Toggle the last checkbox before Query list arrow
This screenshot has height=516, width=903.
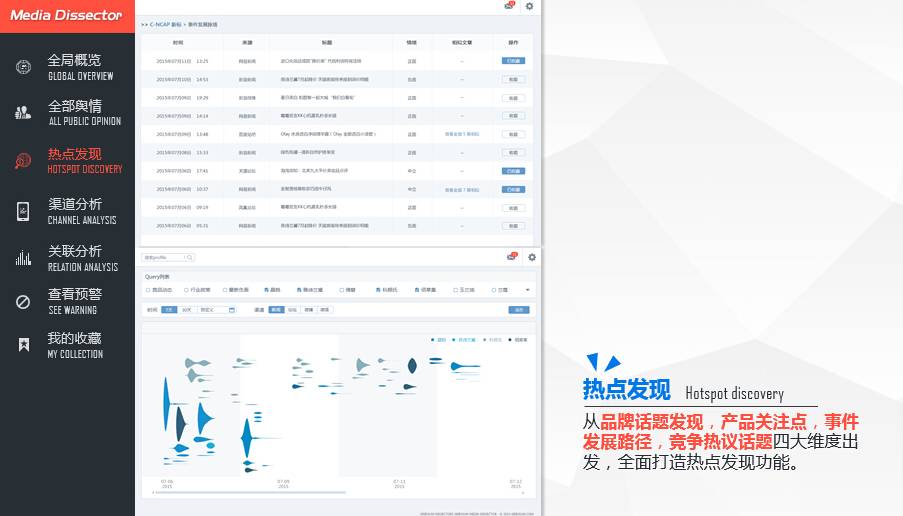tap(494, 290)
